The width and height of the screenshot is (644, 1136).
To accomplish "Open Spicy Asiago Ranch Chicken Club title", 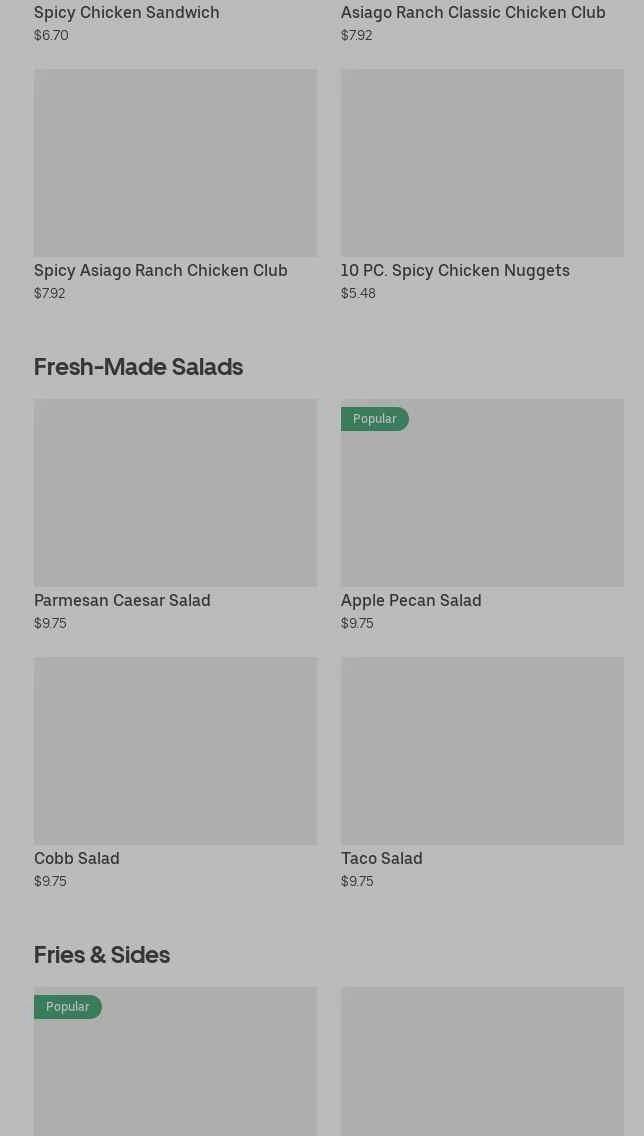I will (x=161, y=270).
